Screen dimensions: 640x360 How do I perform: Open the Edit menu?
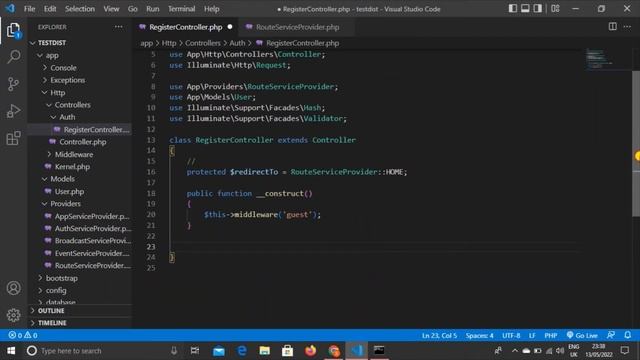click(50, 9)
